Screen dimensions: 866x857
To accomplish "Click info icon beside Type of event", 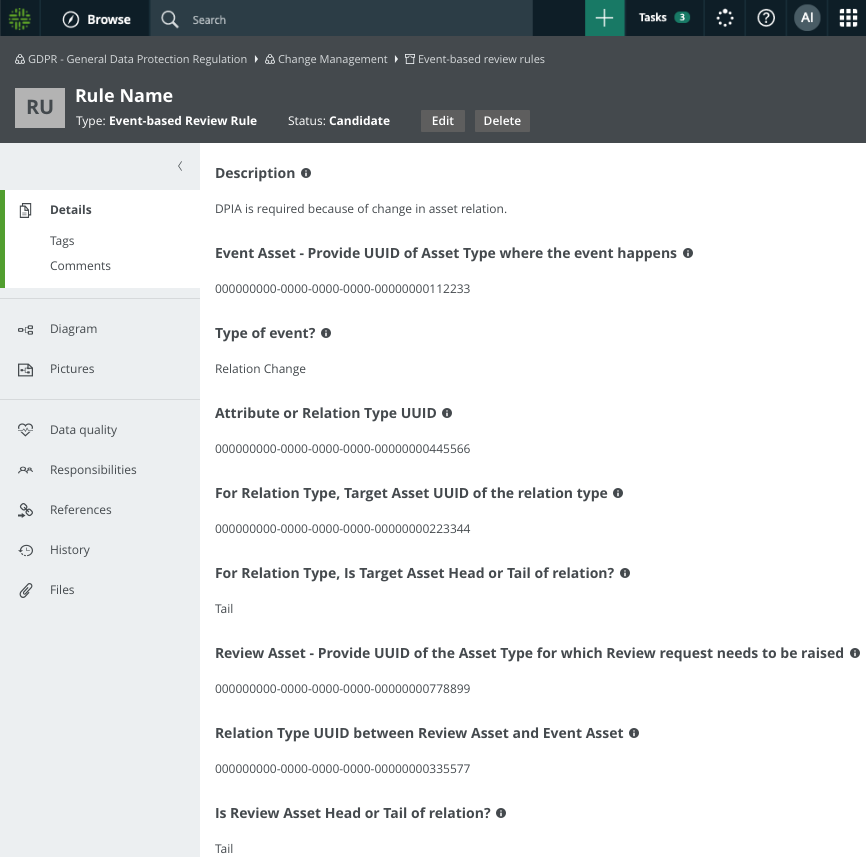I will click(326, 333).
